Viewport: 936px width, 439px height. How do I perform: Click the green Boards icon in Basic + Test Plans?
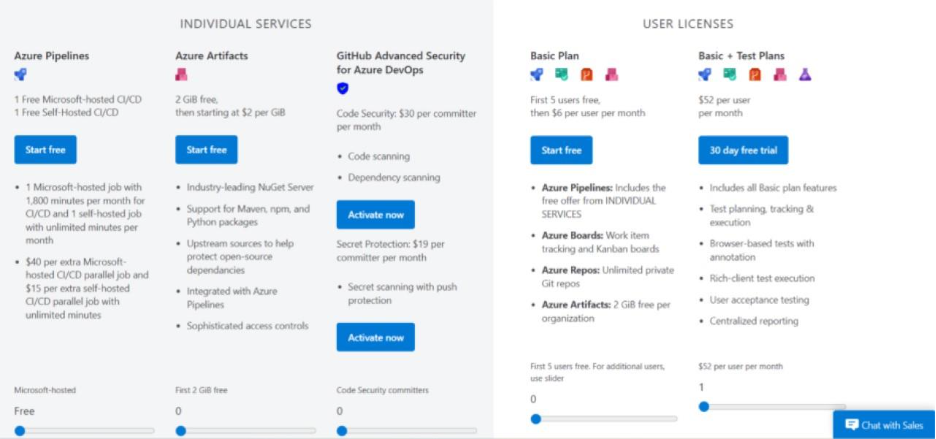(x=729, y=75)
